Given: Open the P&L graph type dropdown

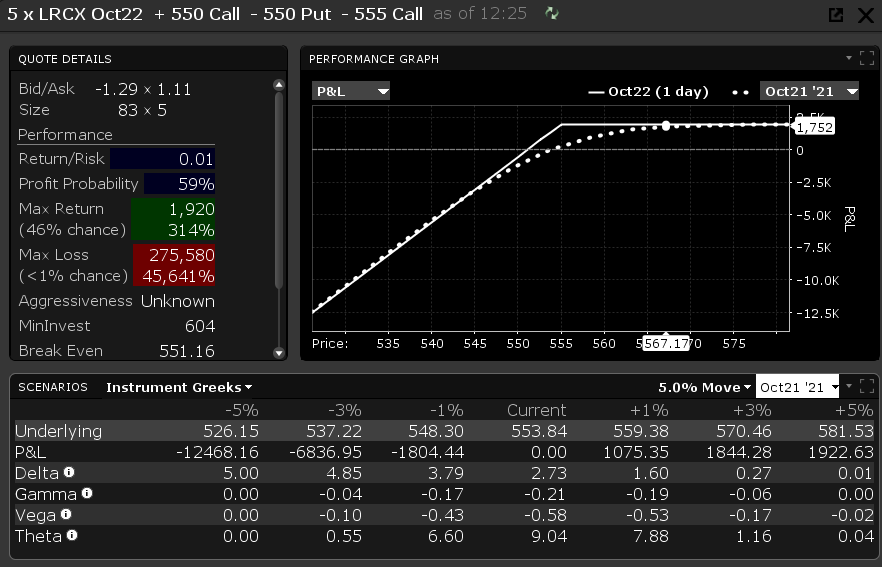Looking at the screenshot, I should 351,91.
